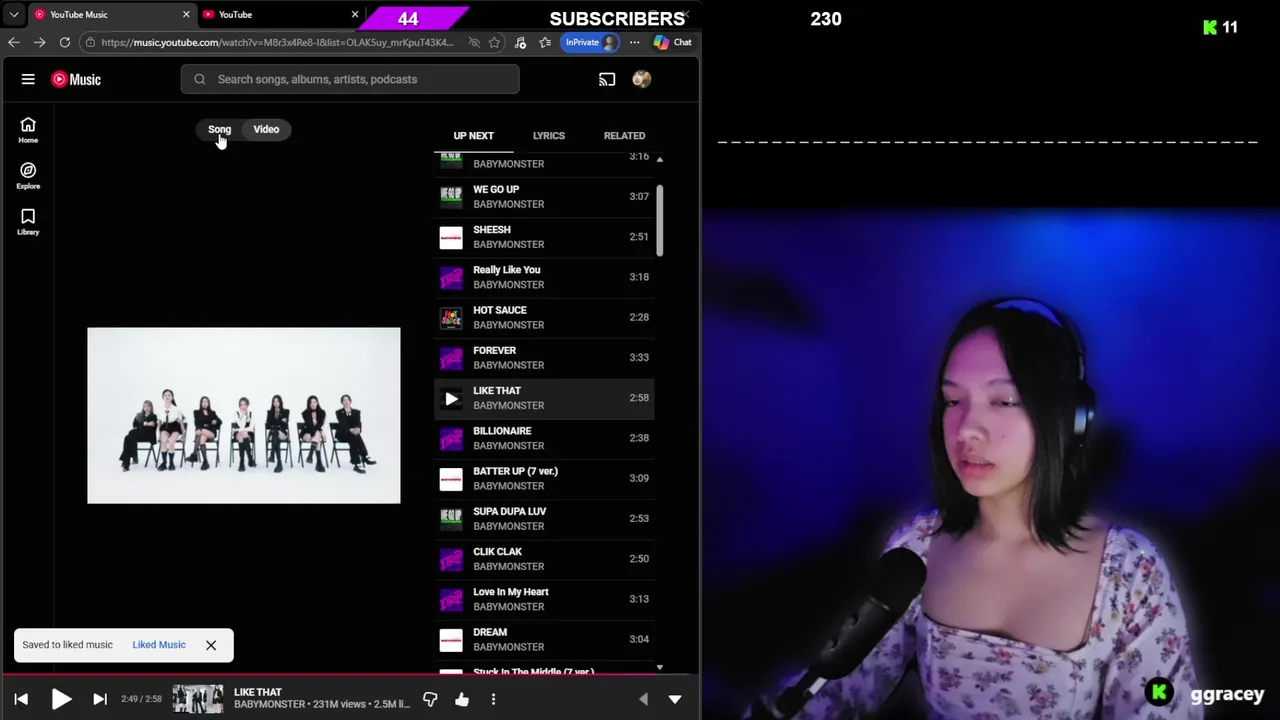1280x720 pixels.
Task: Click the tracking prevention eye icon
Action: click(474, 42)
